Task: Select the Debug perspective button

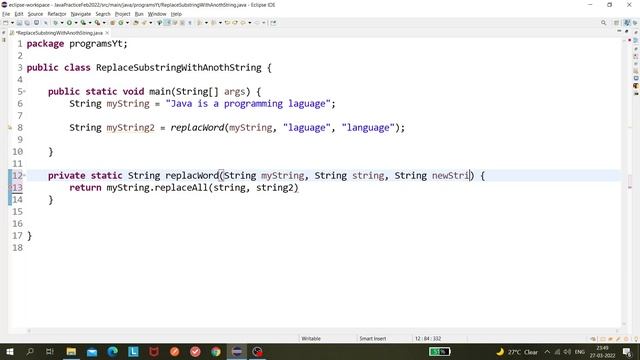Action: pyautogui.click(x=635, y=23)
